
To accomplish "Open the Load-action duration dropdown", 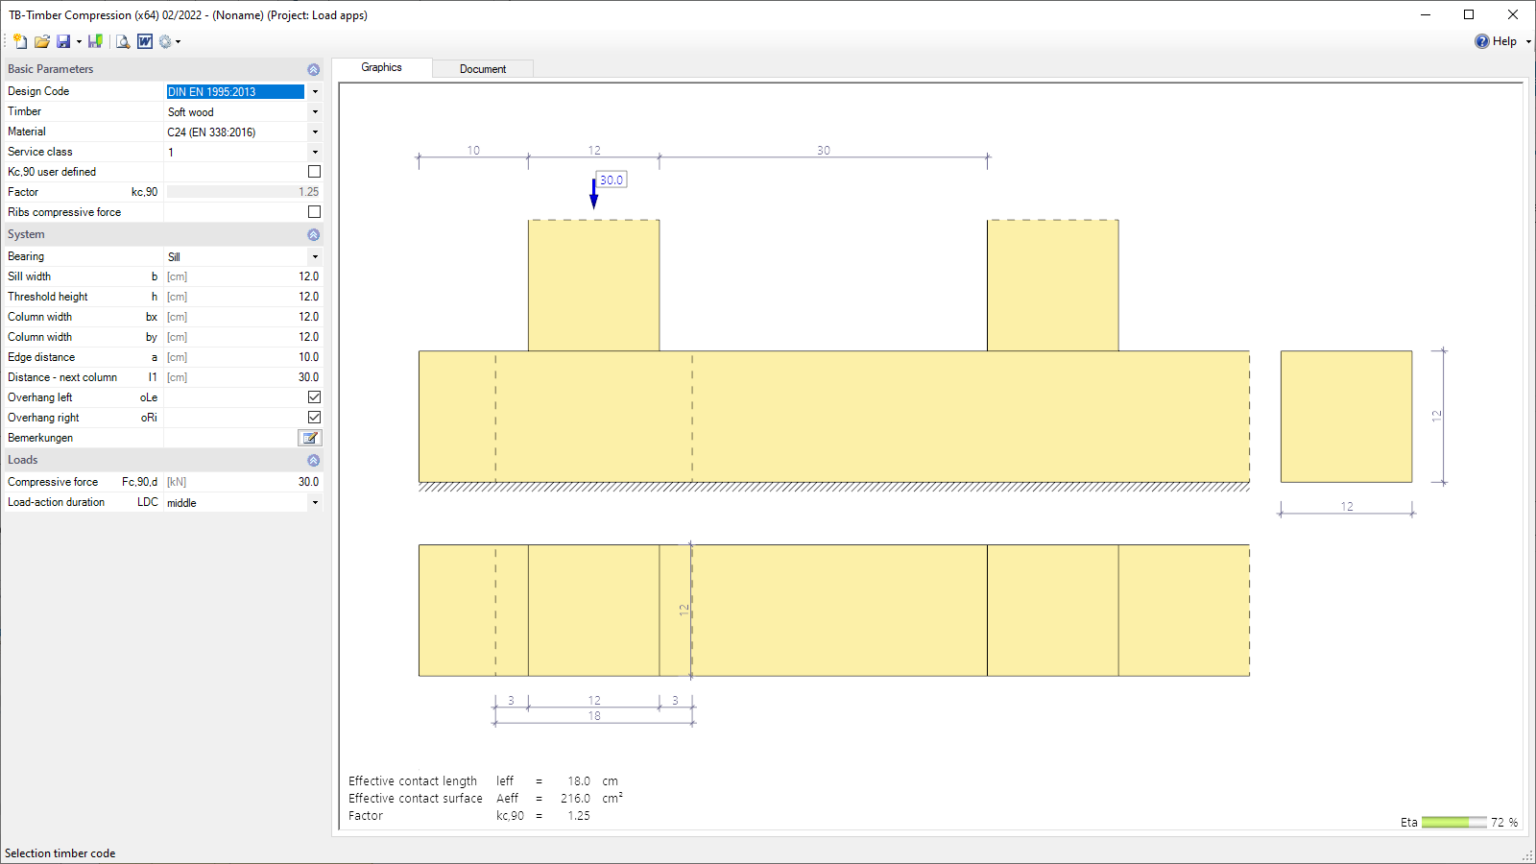I will coord(315,502).
